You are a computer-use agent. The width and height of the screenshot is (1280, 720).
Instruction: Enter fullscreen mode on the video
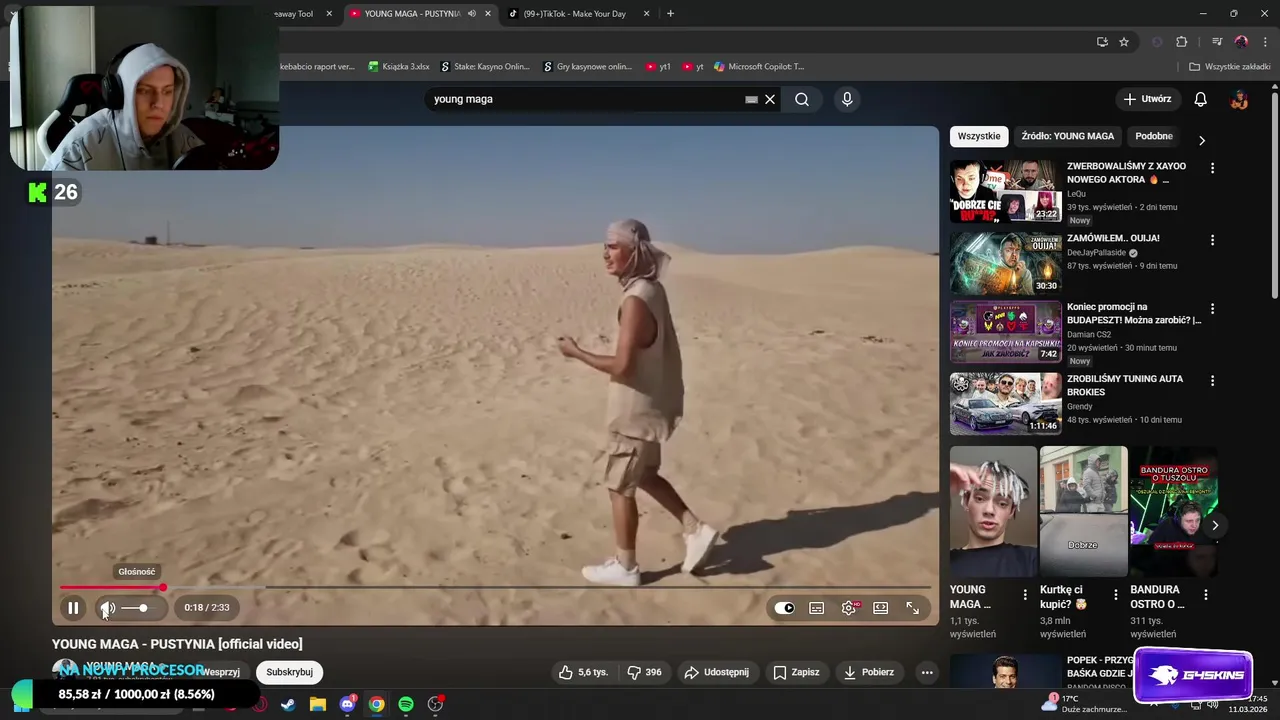tap(913, 608)
